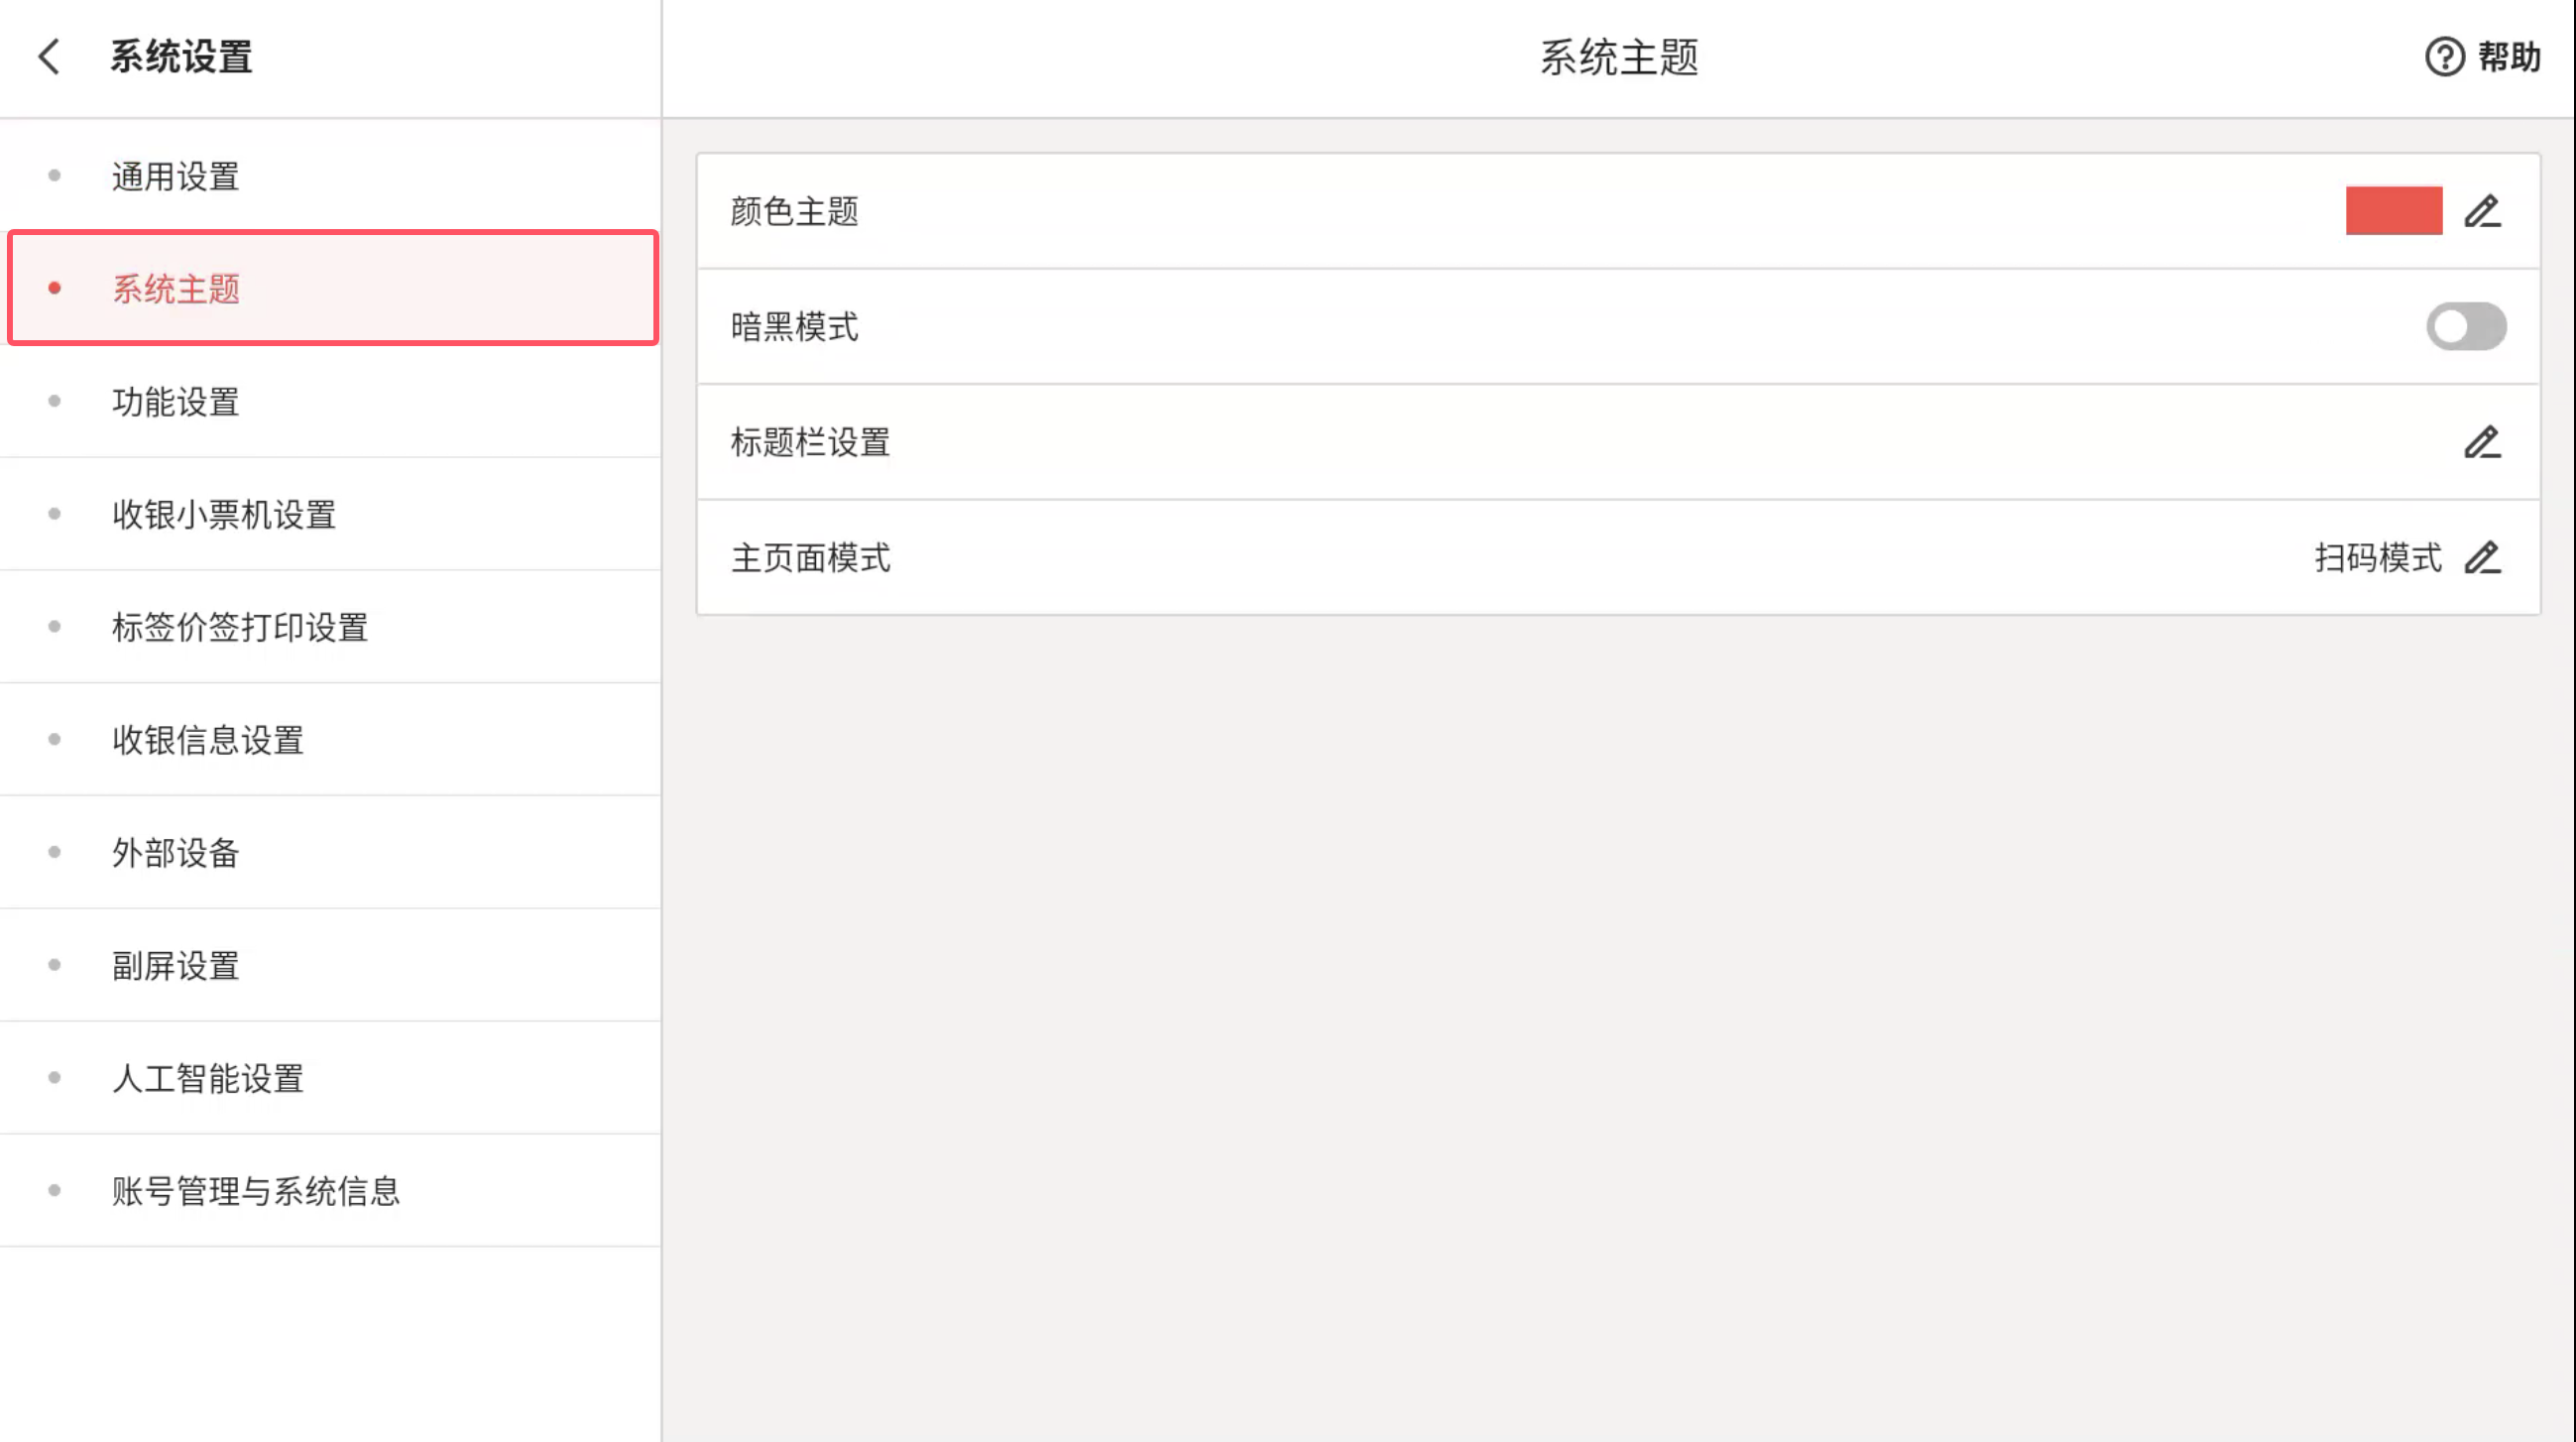
Task: Click the edit icon next to 扫码模式
Action: point(2483,558)
